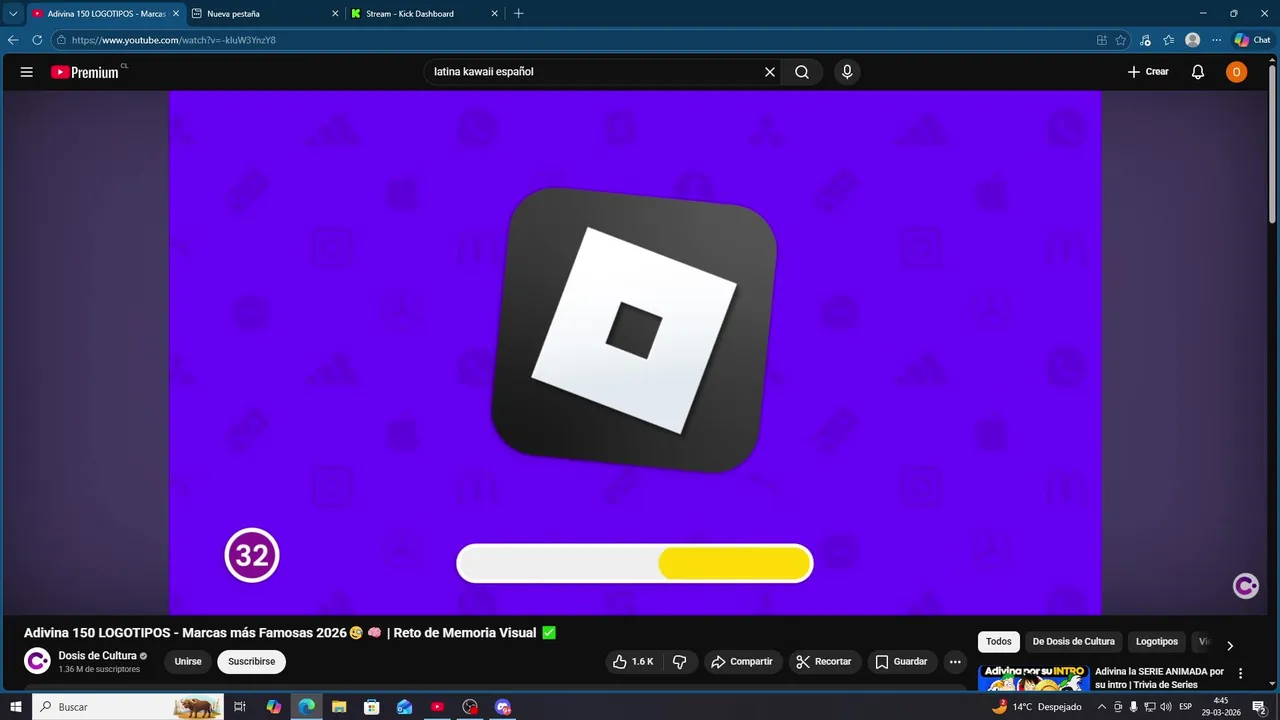The image size is (1280, 720).
Task: Join the channel with Unirse
Action: (x=188, y=662)
